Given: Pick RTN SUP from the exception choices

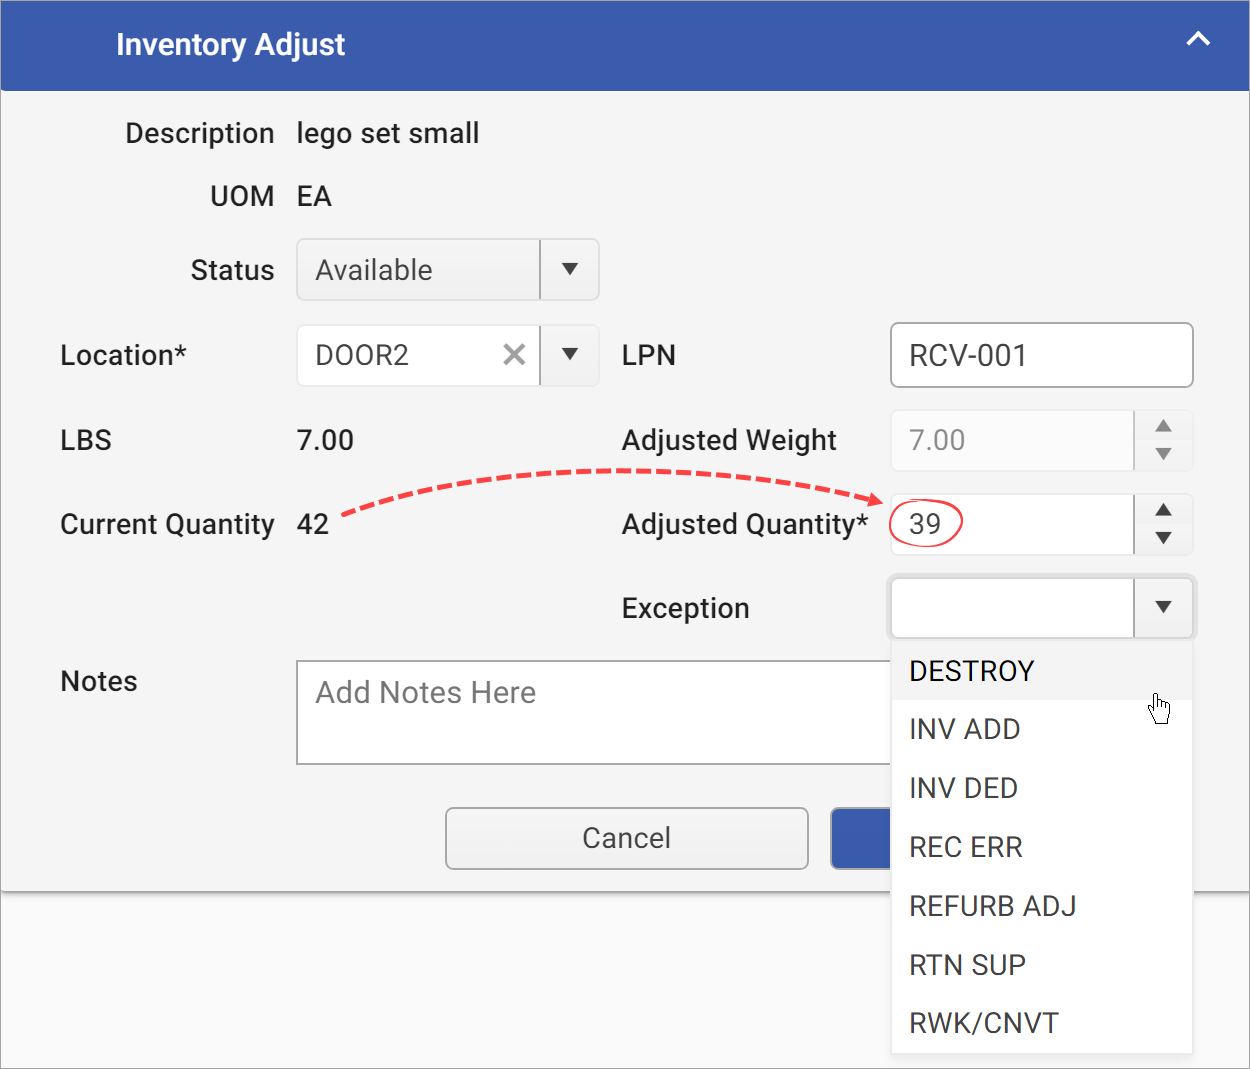Looking at the screenshot, I should pos(967,964).
